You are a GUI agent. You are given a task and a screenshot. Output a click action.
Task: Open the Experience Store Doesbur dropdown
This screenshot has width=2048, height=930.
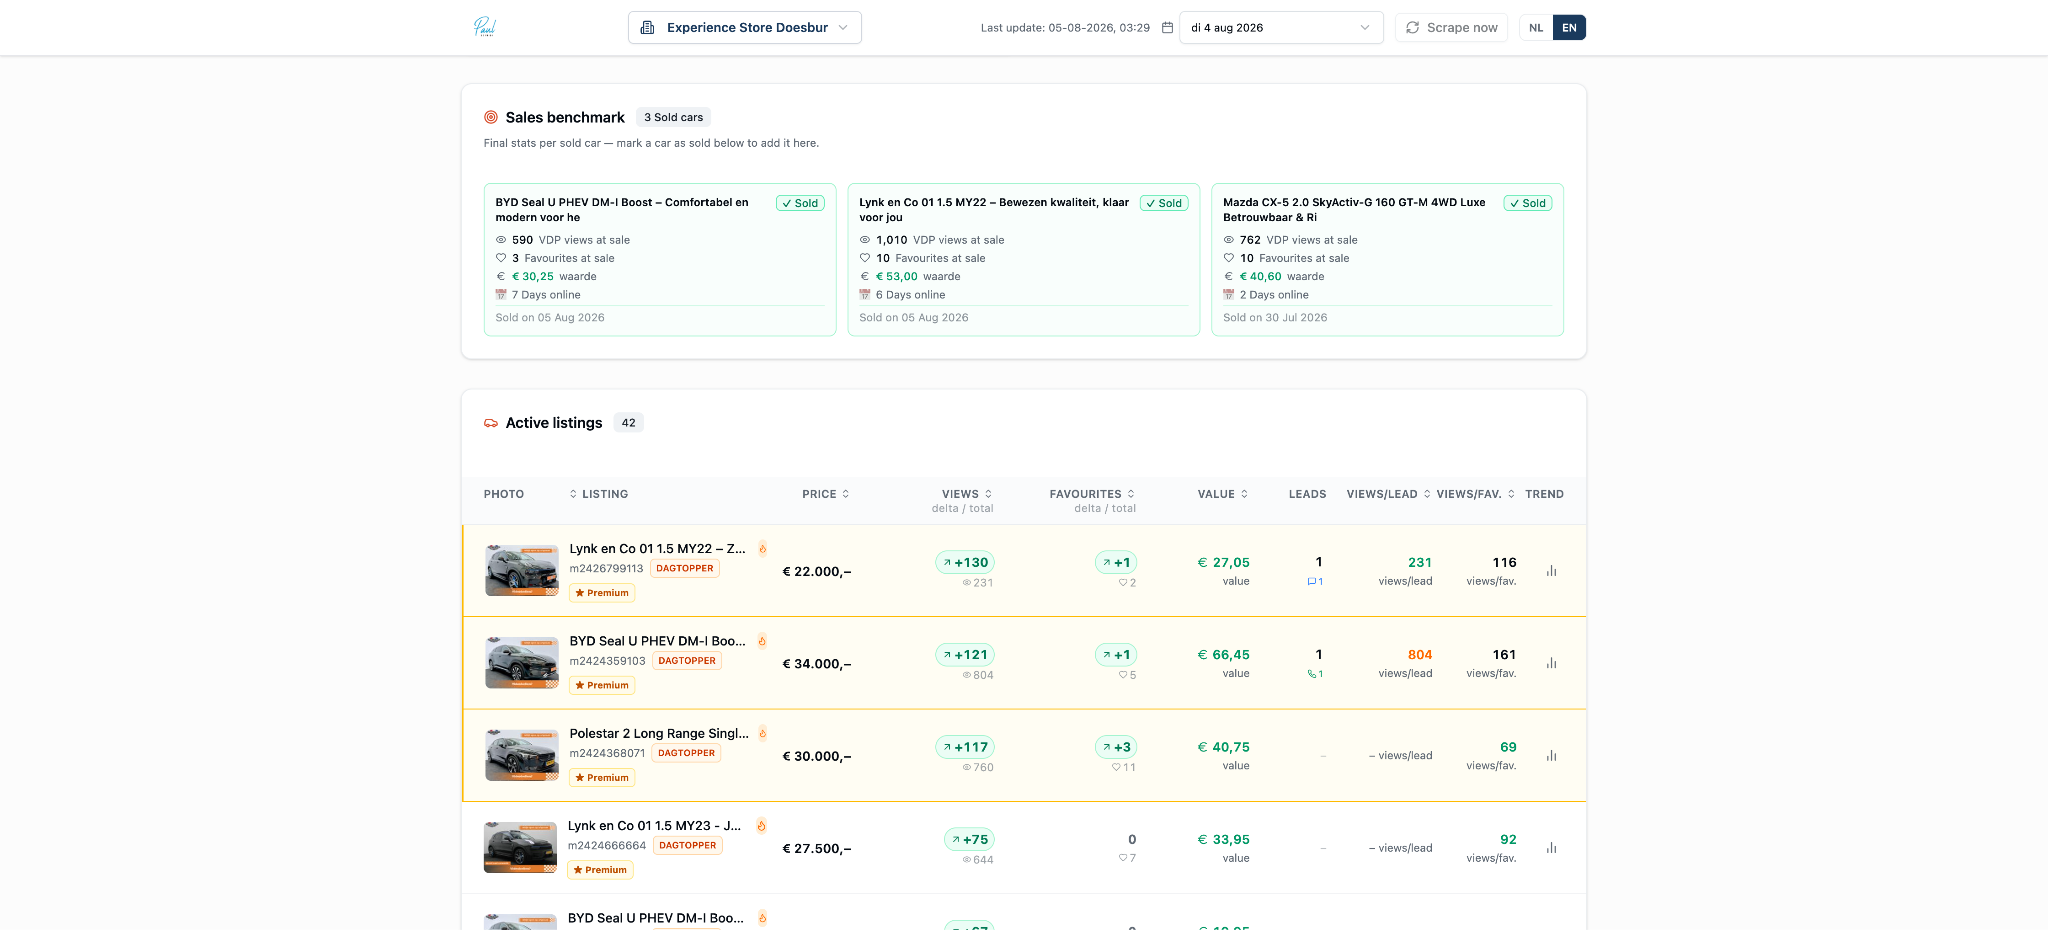point(745,28)
